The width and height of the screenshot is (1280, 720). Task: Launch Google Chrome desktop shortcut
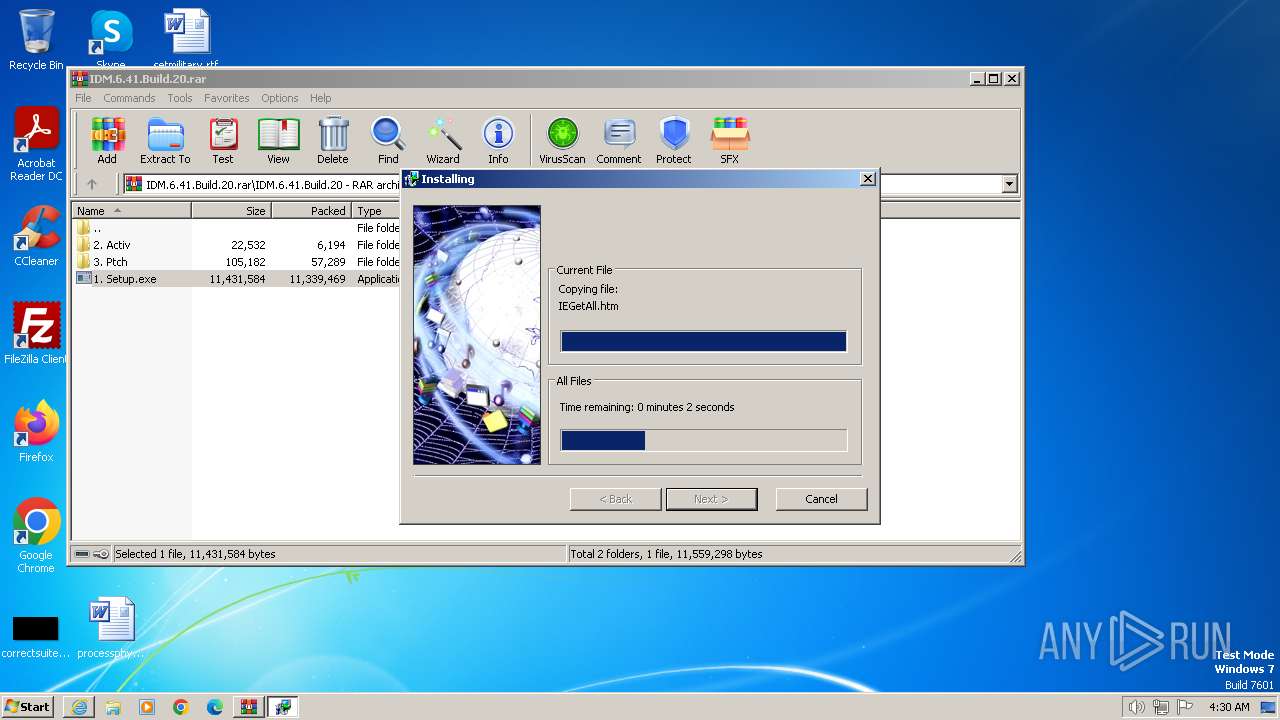pos(36,536)
